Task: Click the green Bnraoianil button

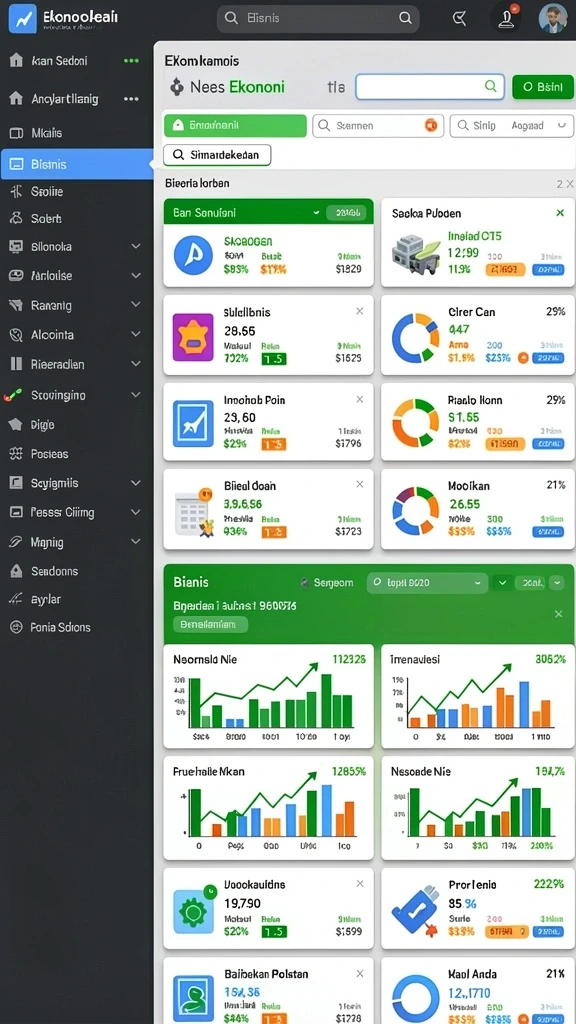Action: point(235,125)
